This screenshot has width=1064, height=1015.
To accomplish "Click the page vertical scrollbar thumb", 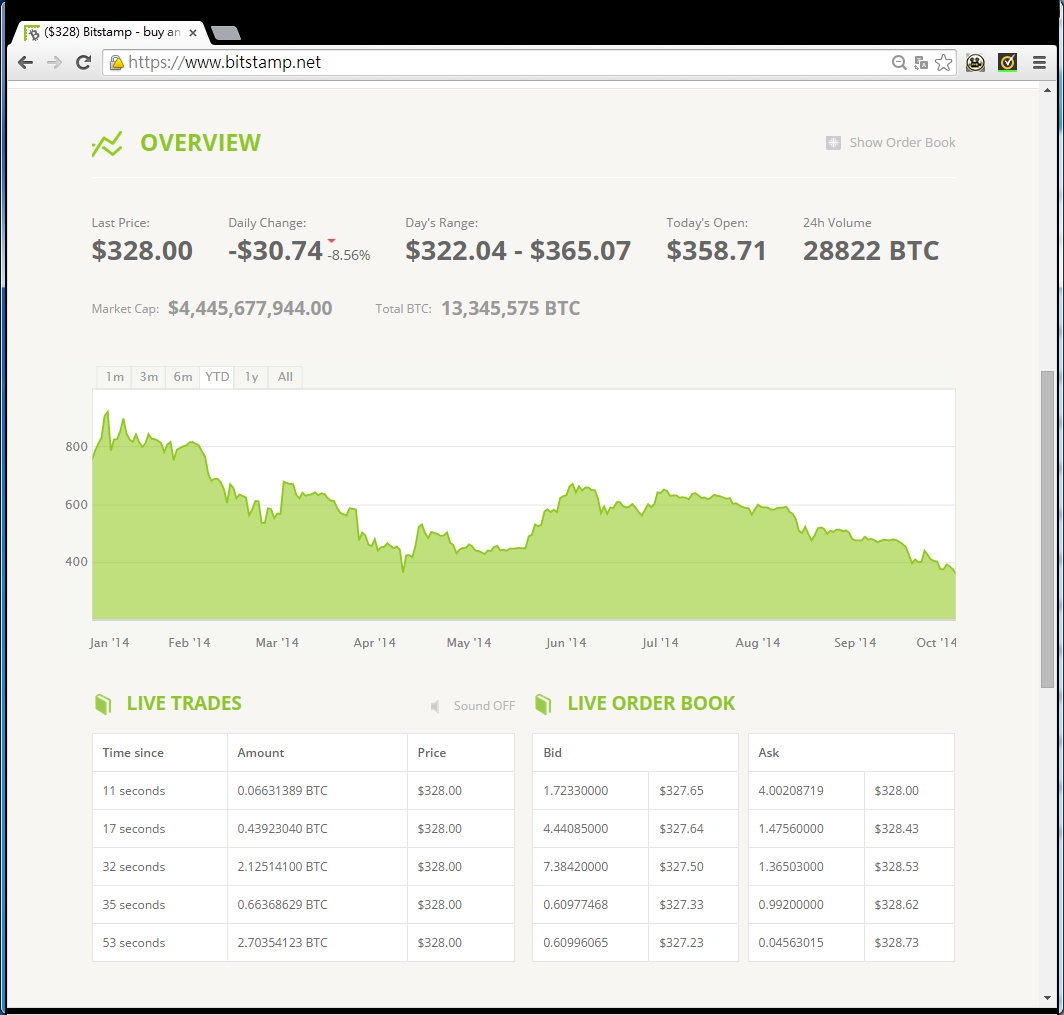I will pyautogui.click(x=1047, y=529).
